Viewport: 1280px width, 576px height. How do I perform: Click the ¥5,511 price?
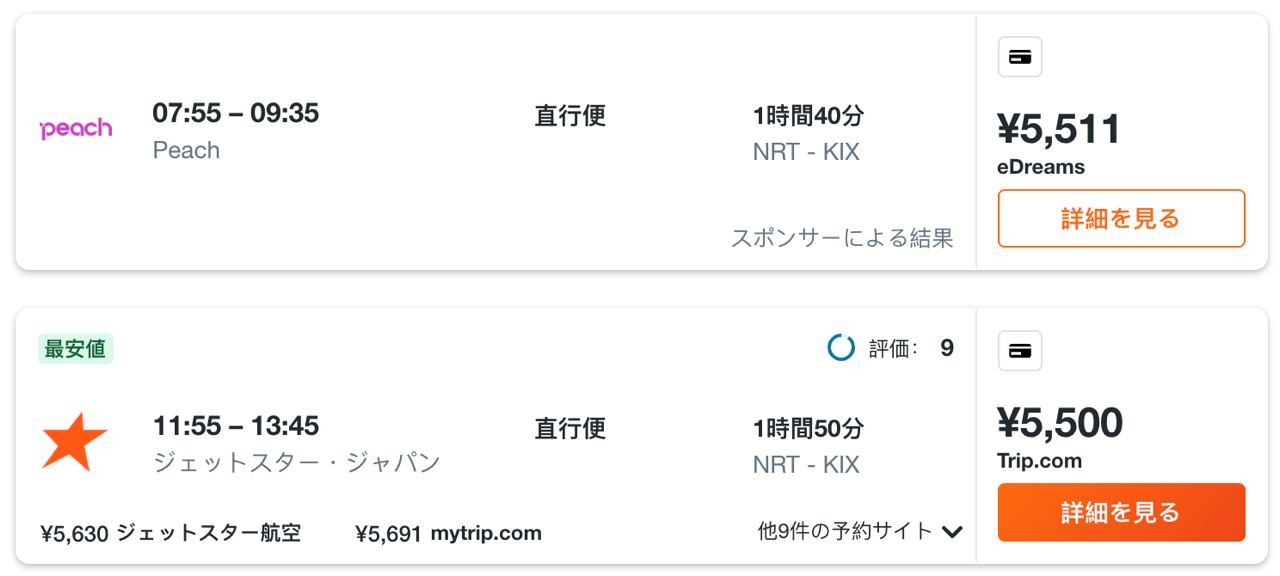tap(1059, 130)
